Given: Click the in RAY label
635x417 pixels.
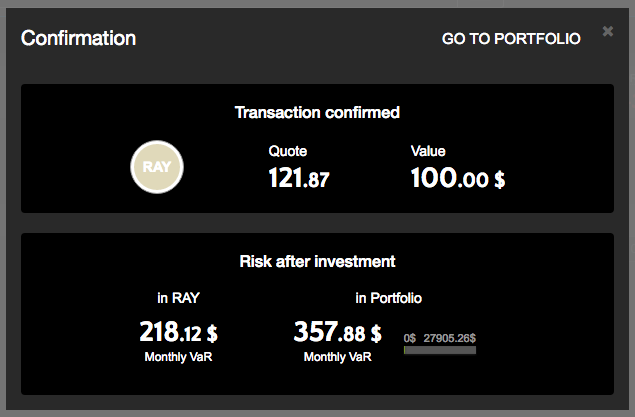Looking at the screenshot, I should [177, 298].
